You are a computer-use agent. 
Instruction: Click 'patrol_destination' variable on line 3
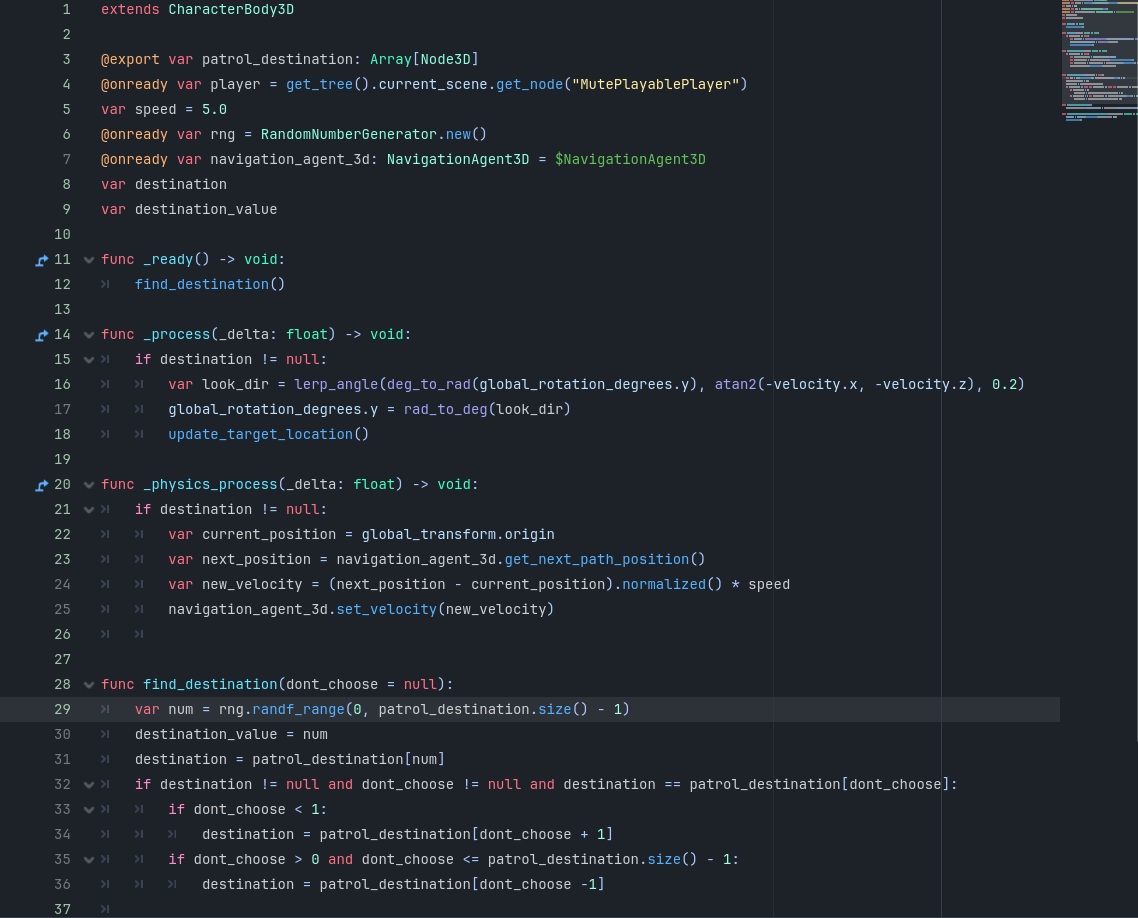pos(277,60)
